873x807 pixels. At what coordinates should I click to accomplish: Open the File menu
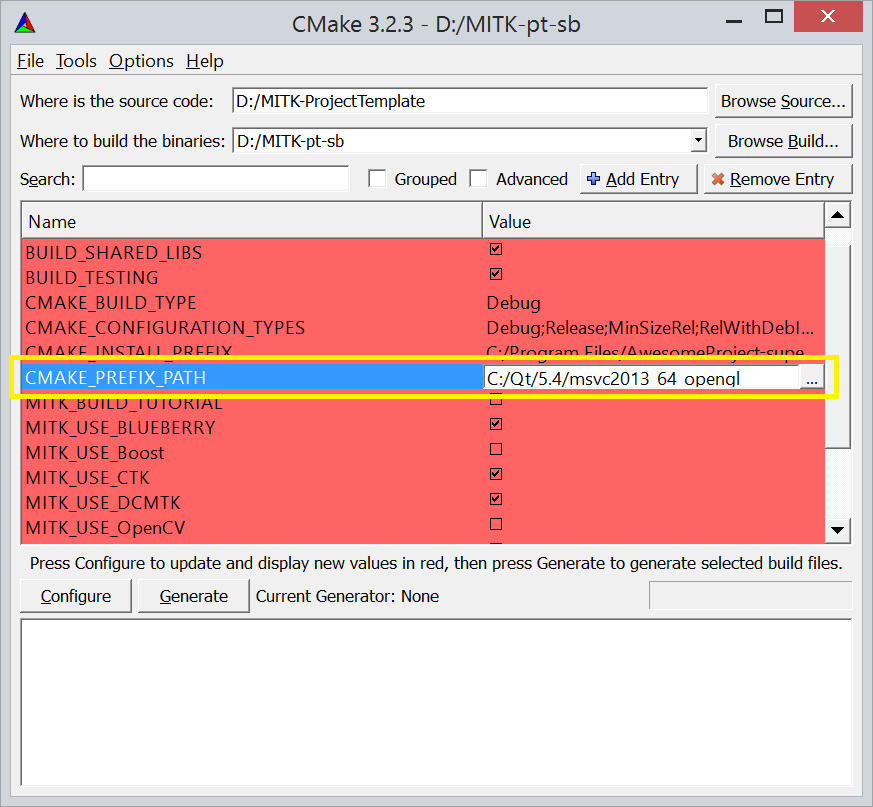(31, 61)
